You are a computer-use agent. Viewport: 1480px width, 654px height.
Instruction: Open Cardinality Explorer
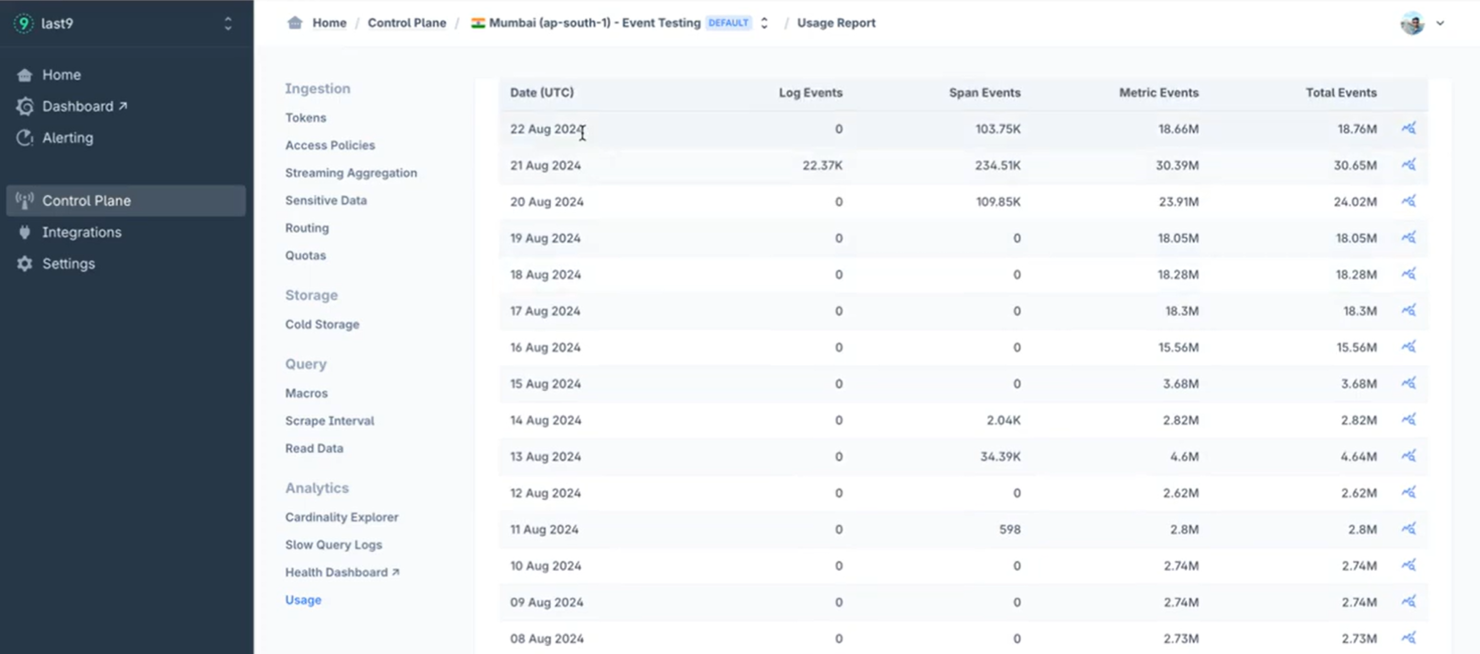click(341, 517)
